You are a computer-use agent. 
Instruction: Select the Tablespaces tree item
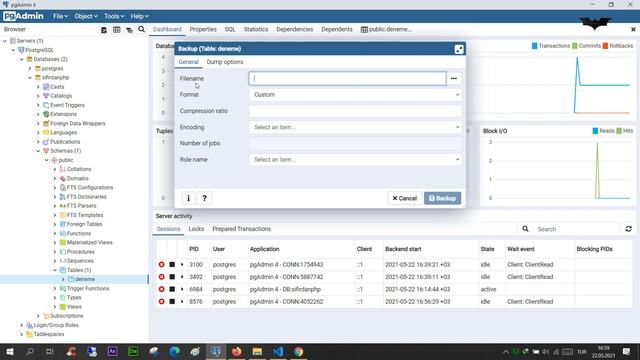point(49,334)
